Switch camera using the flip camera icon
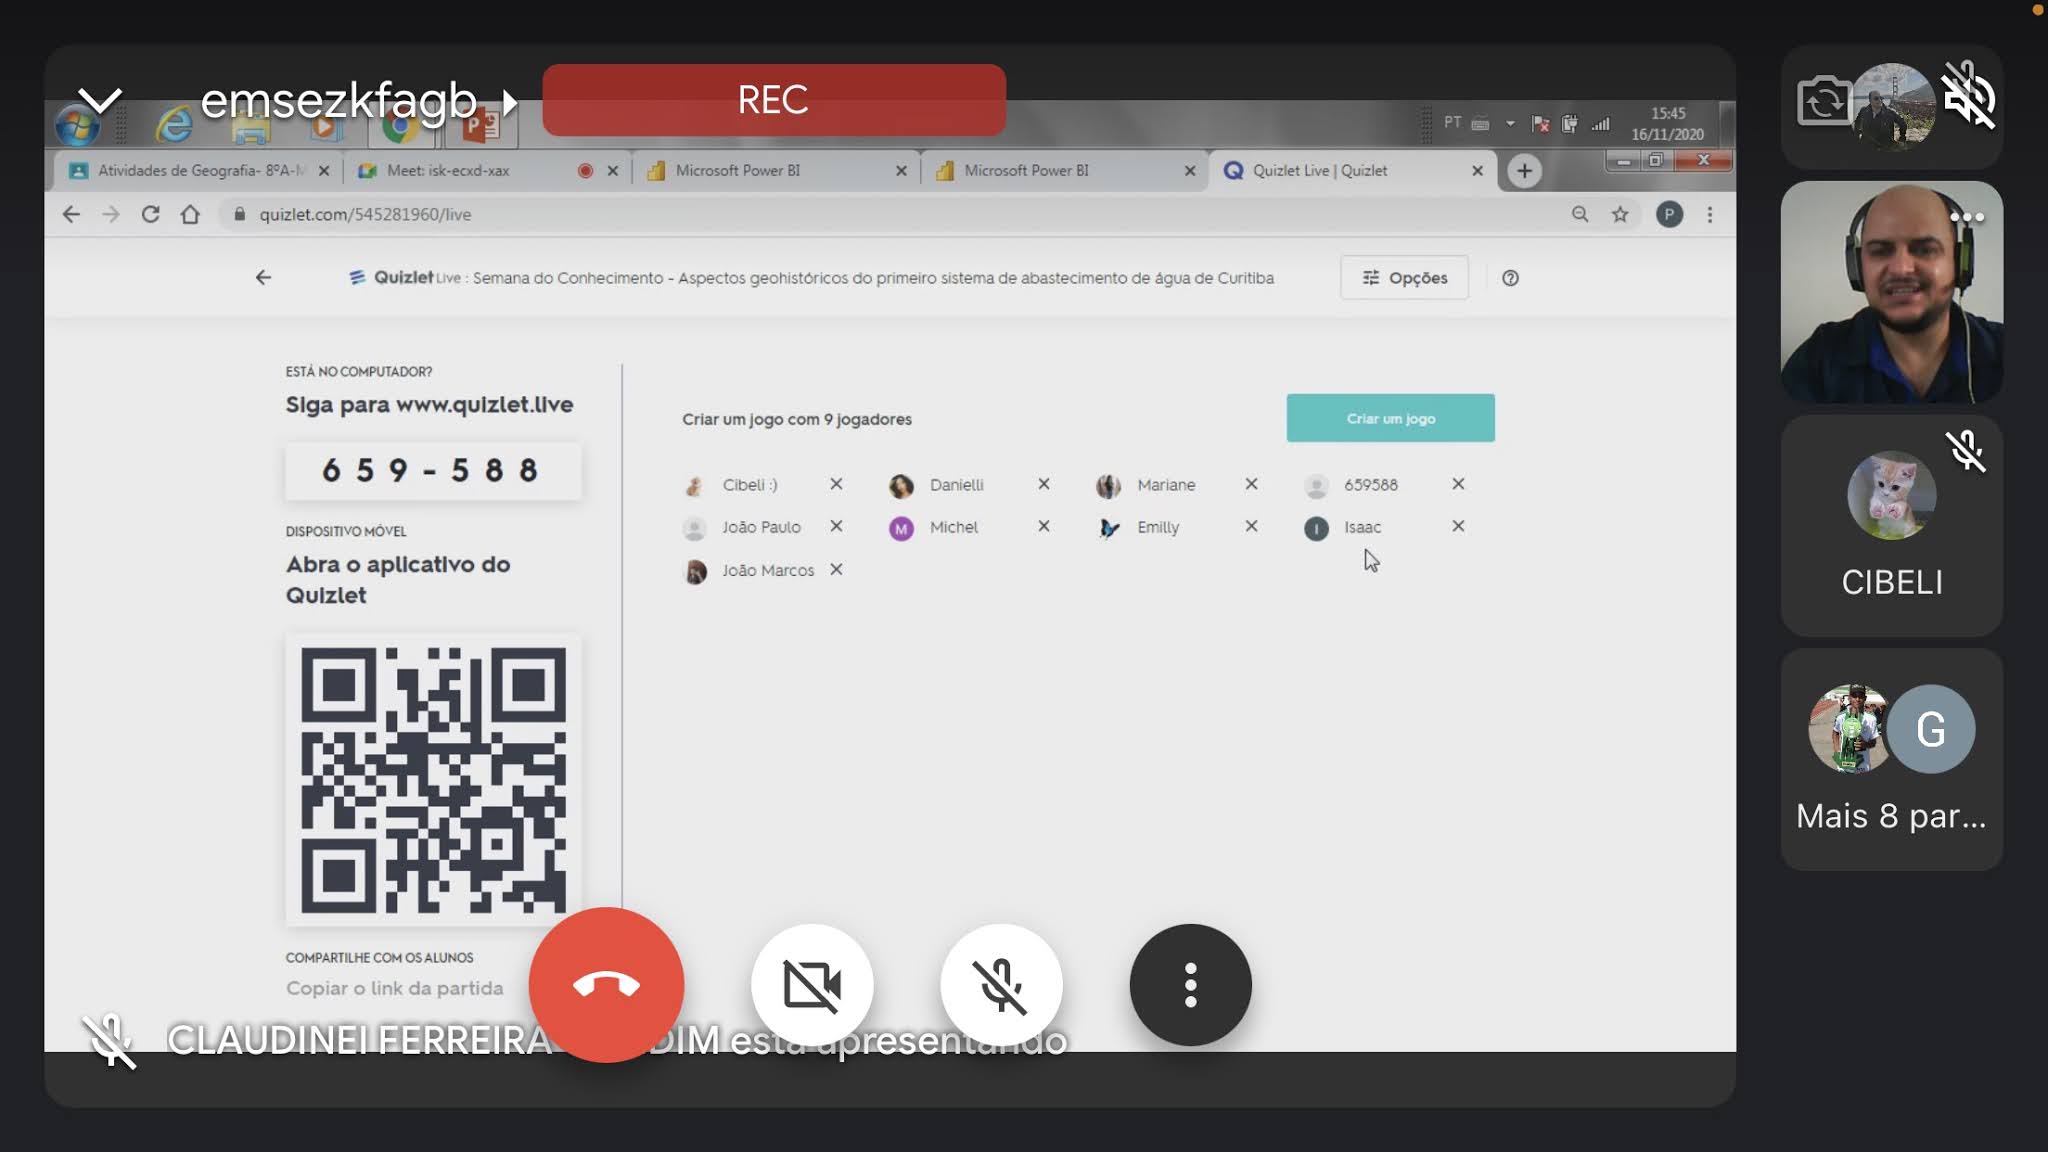This screenshot has height=1152, width=2048. [x=1824, y=101]
